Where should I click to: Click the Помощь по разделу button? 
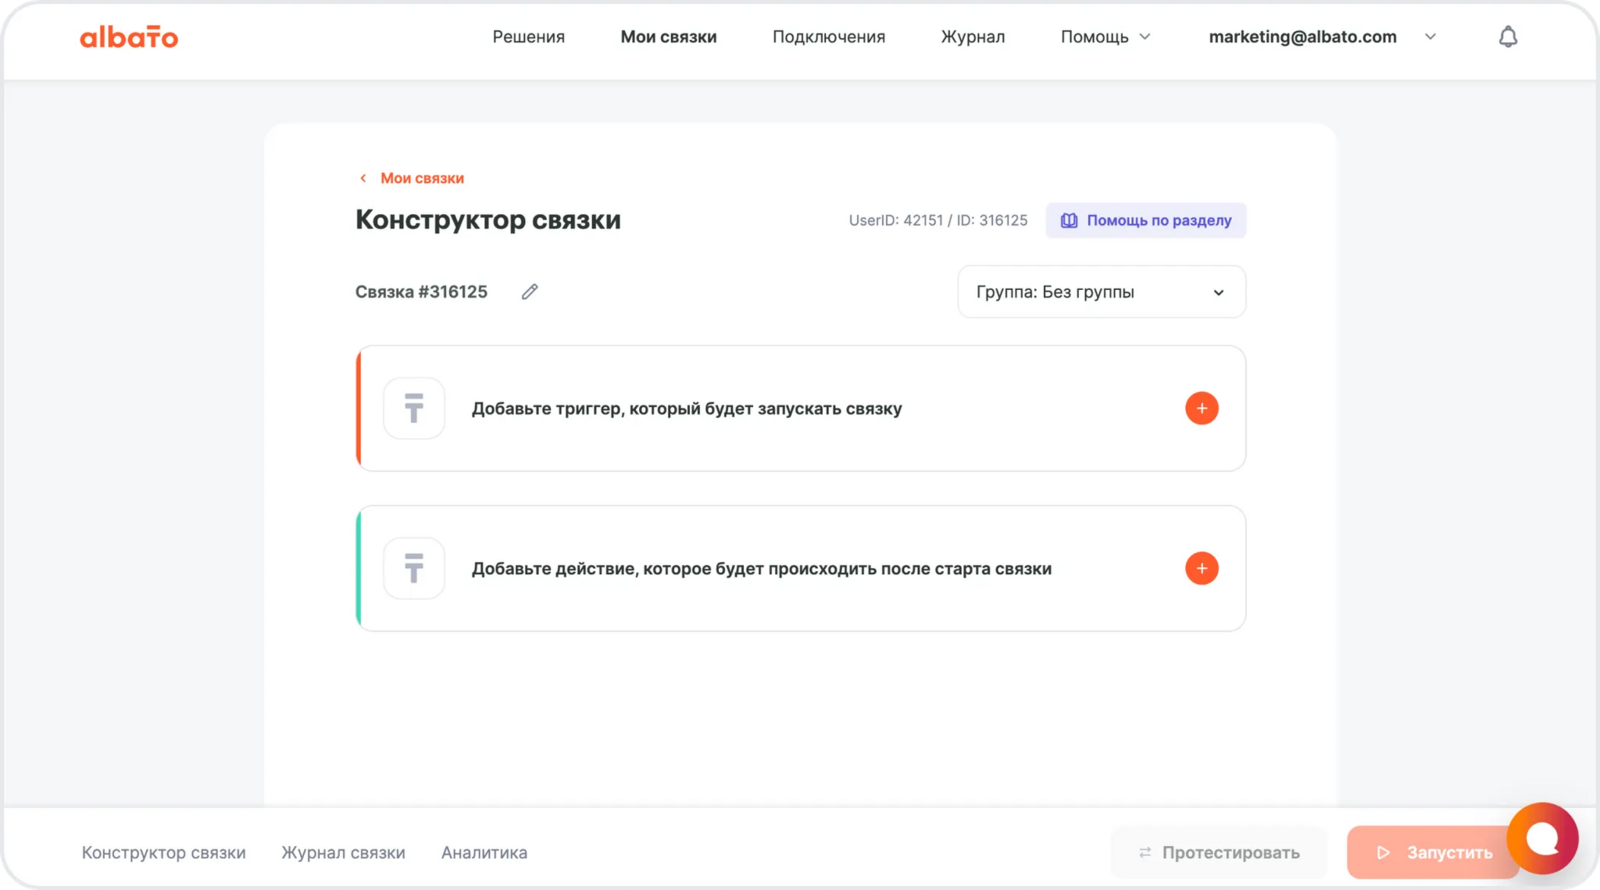coord(1146,220)
